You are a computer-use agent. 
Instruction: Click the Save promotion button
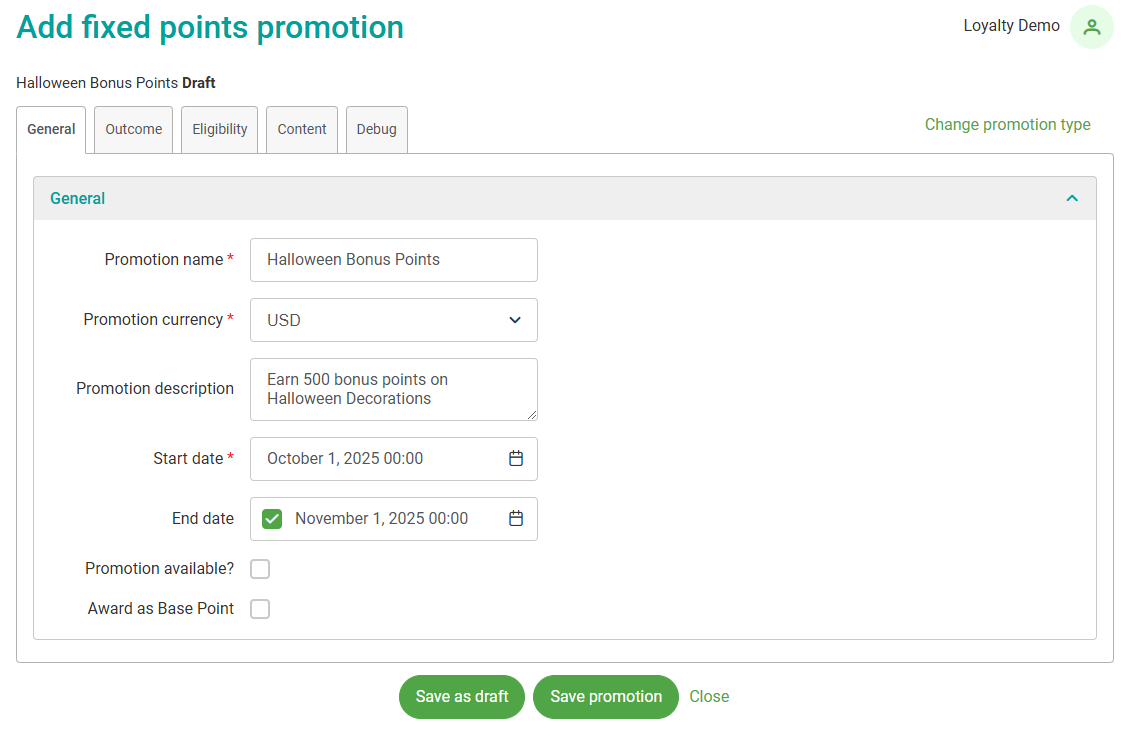pyautogui.click(x=606, y=697)
